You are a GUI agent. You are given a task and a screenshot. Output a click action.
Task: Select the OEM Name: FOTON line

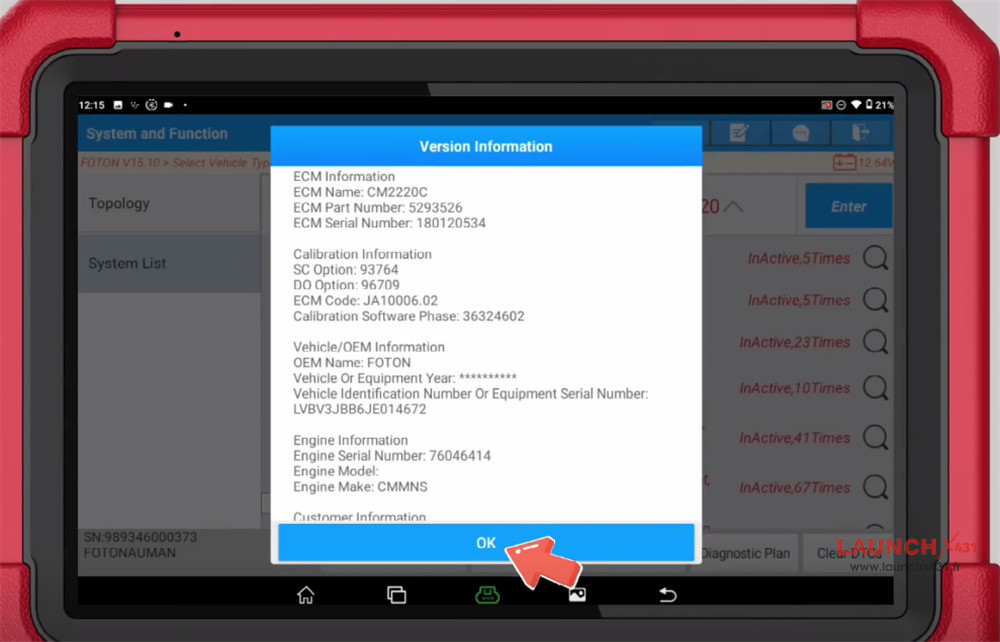click(352, 363)
